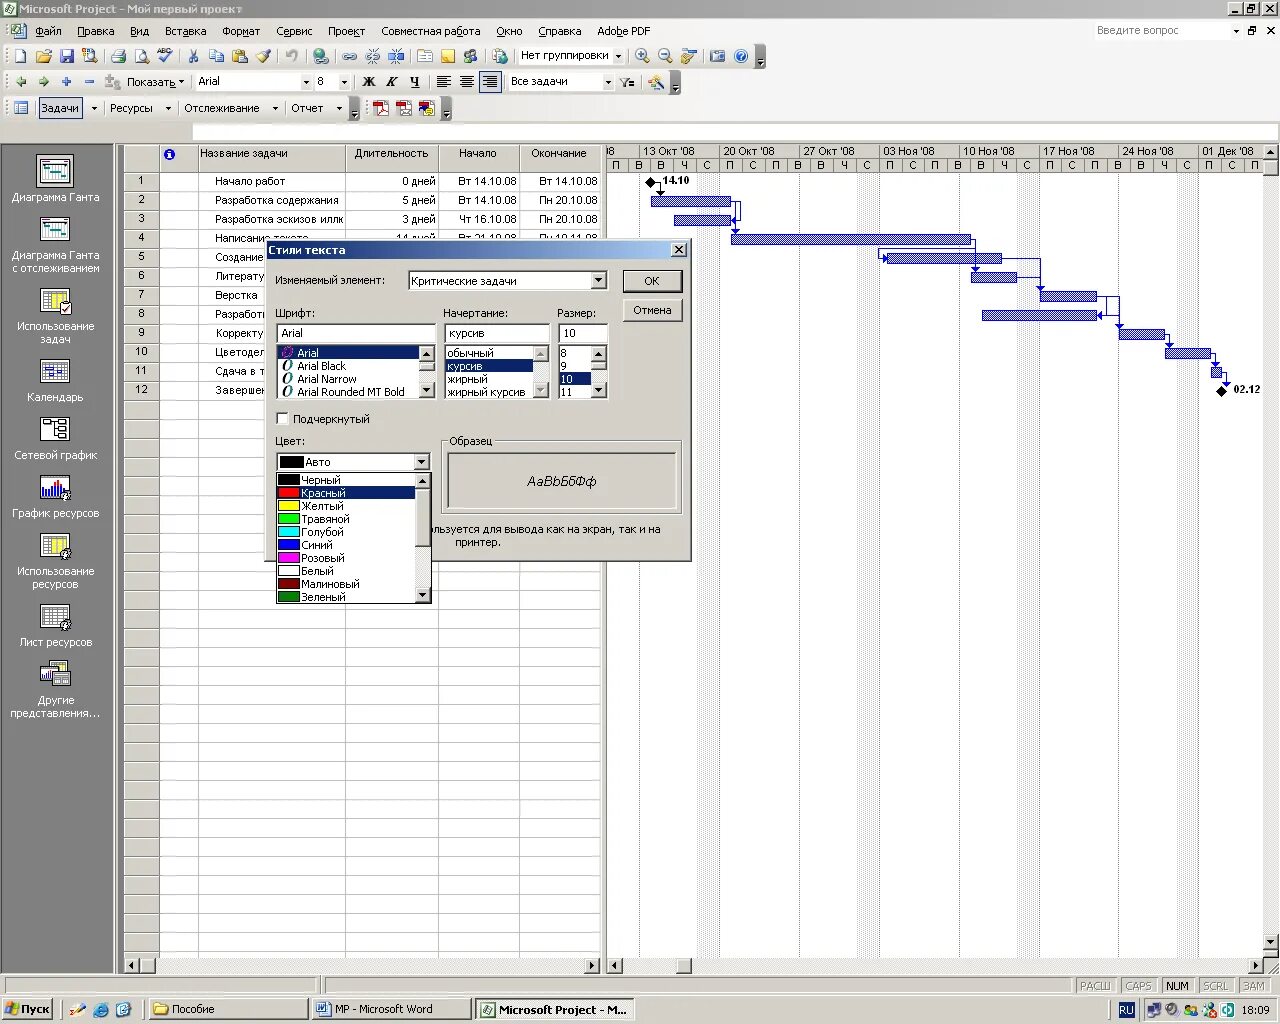The image size is (1280, 1024).
Task: Toggle underline formatting (Ч)
Action: [415, 82]
